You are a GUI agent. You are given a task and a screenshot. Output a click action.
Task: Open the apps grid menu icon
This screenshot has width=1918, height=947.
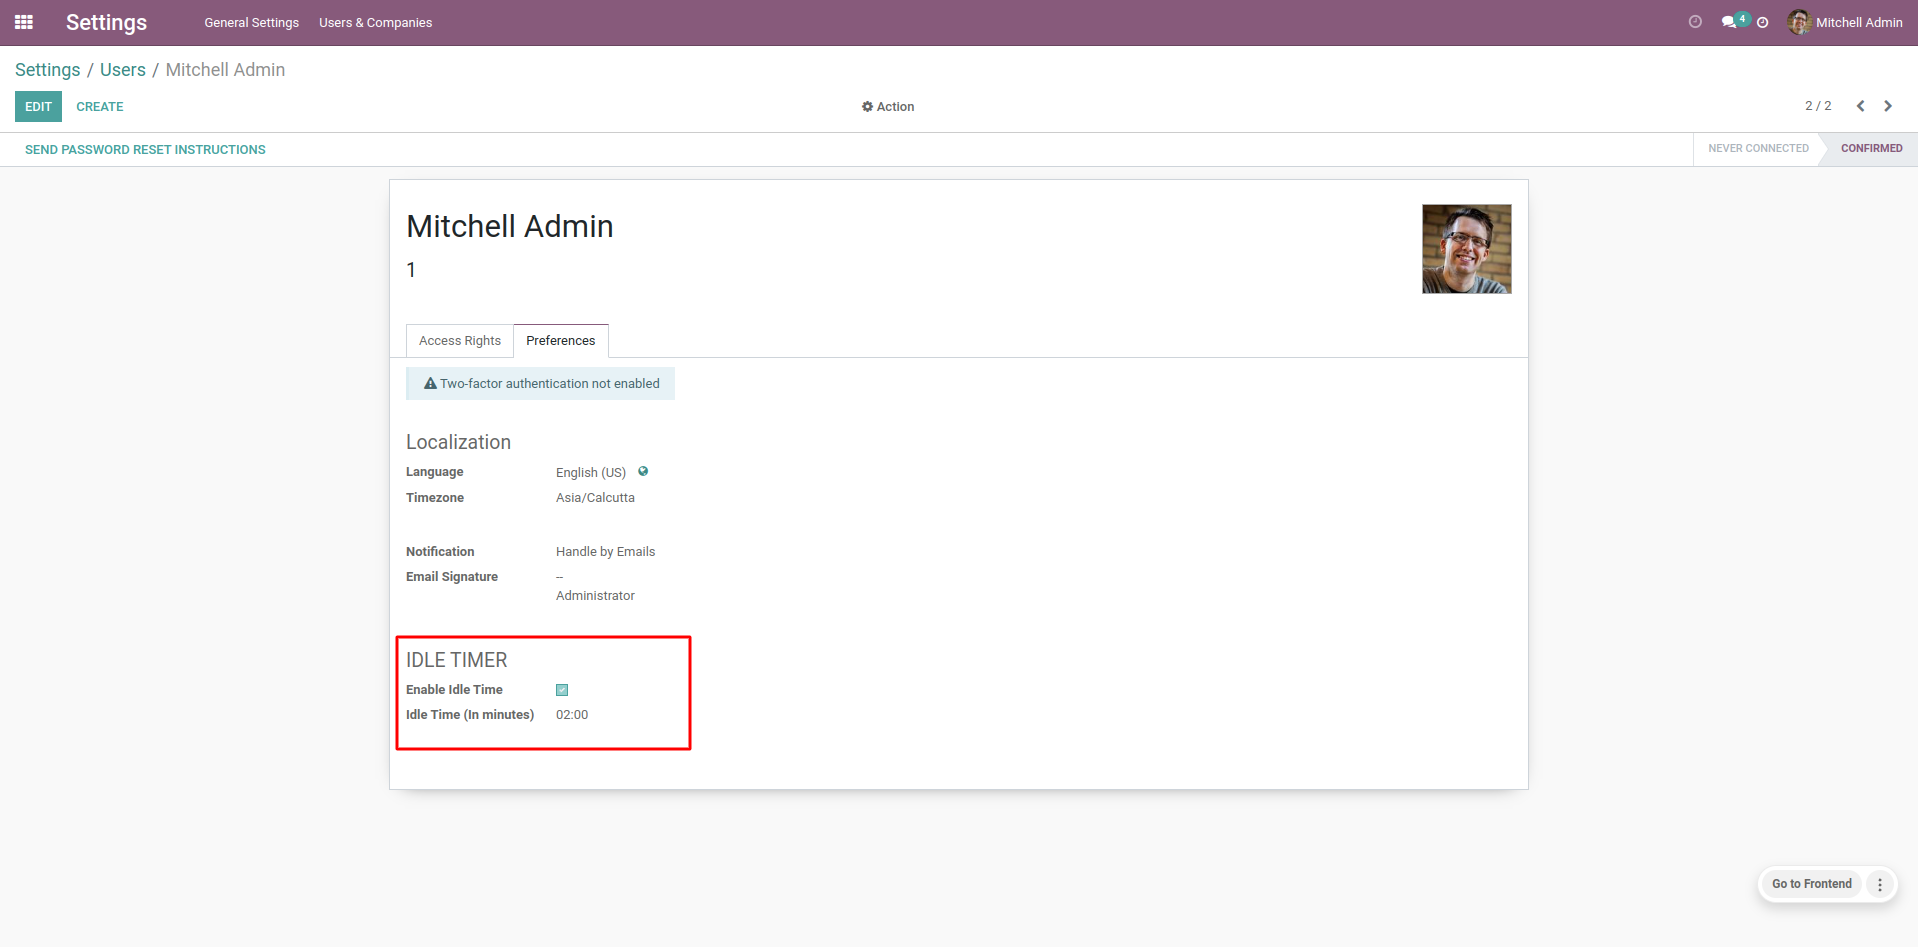coord(24,22)
